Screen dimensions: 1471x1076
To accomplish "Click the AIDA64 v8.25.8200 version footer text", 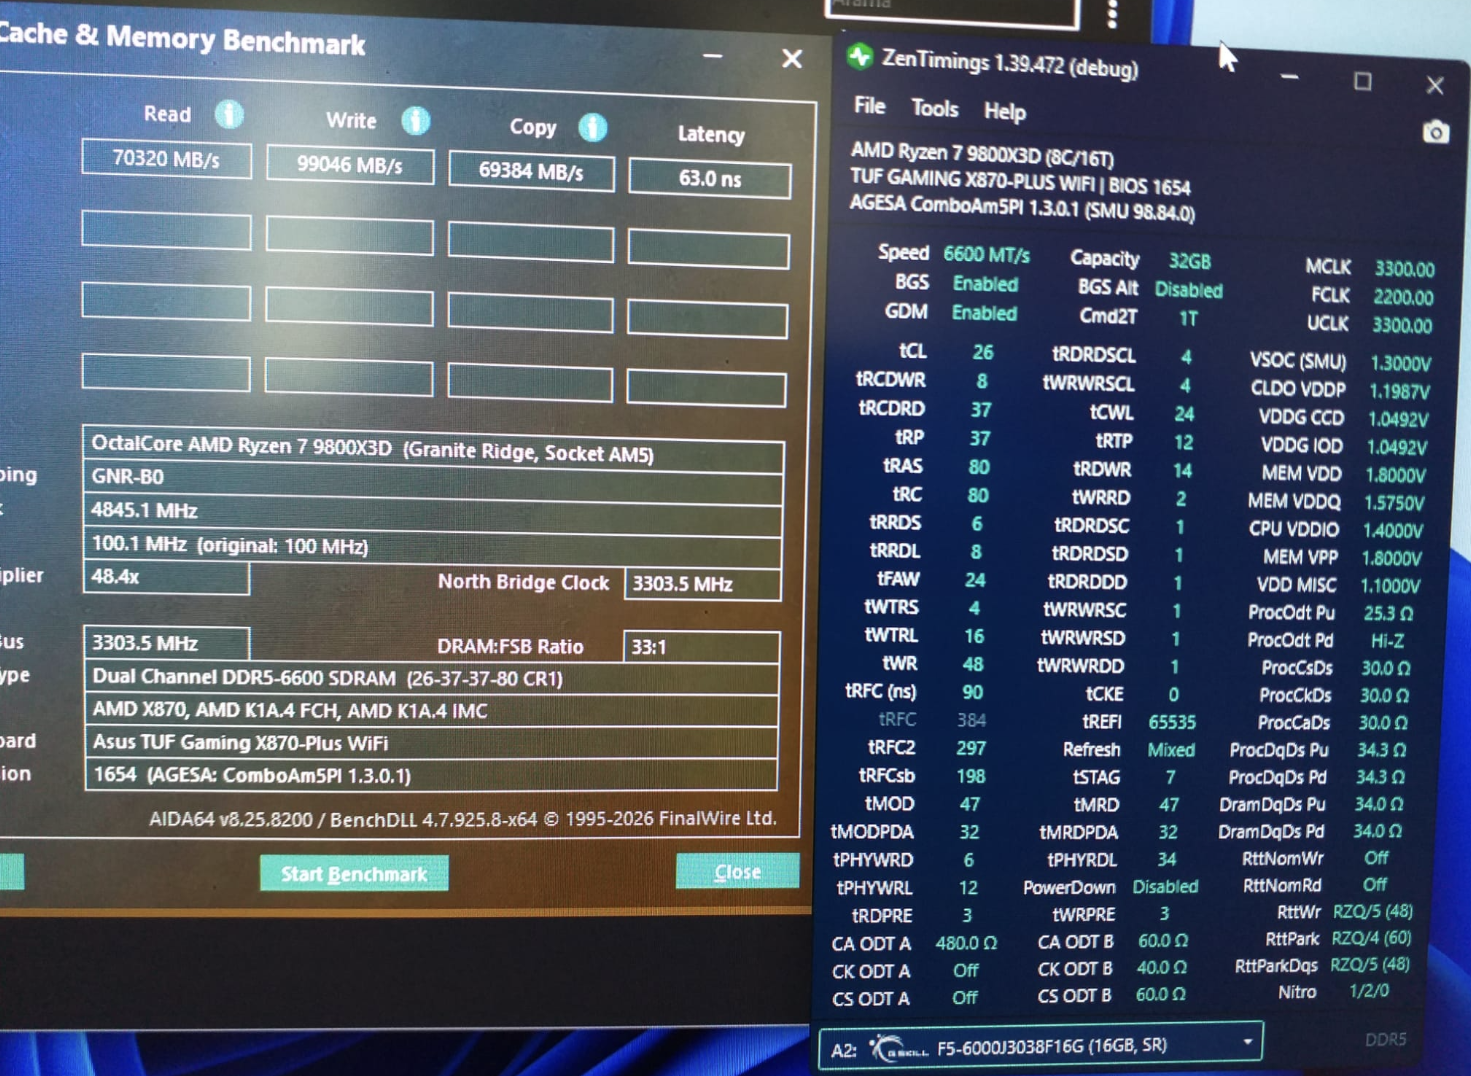I will pyautogui.click(x=462, y=819).
